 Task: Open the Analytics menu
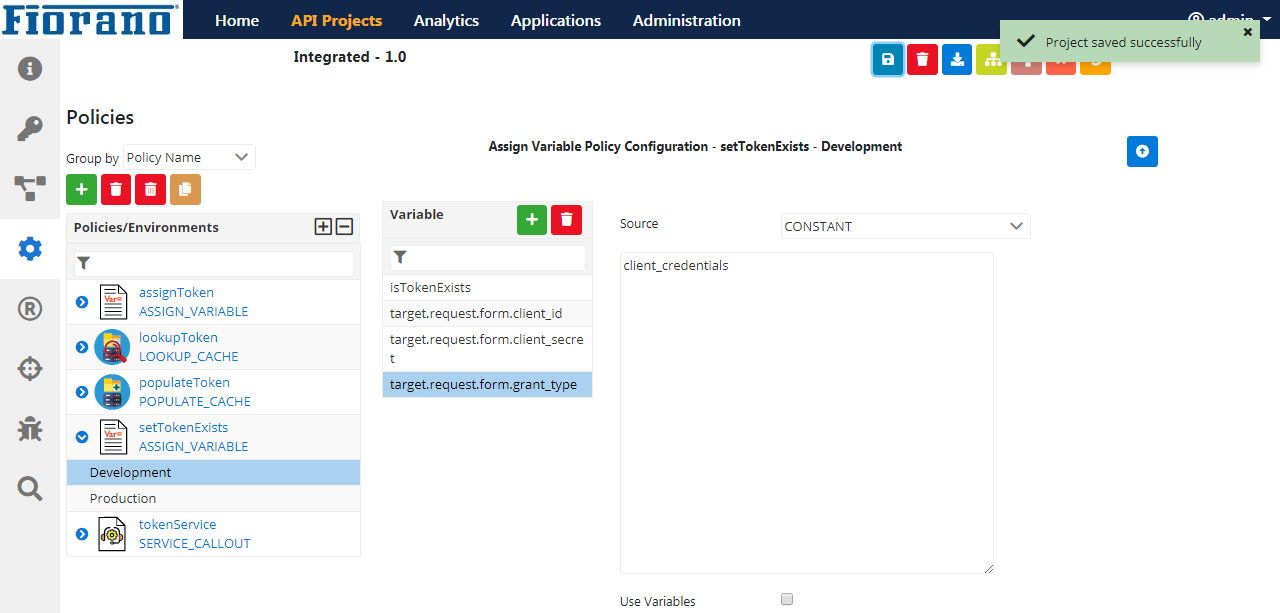click(446, 20)
